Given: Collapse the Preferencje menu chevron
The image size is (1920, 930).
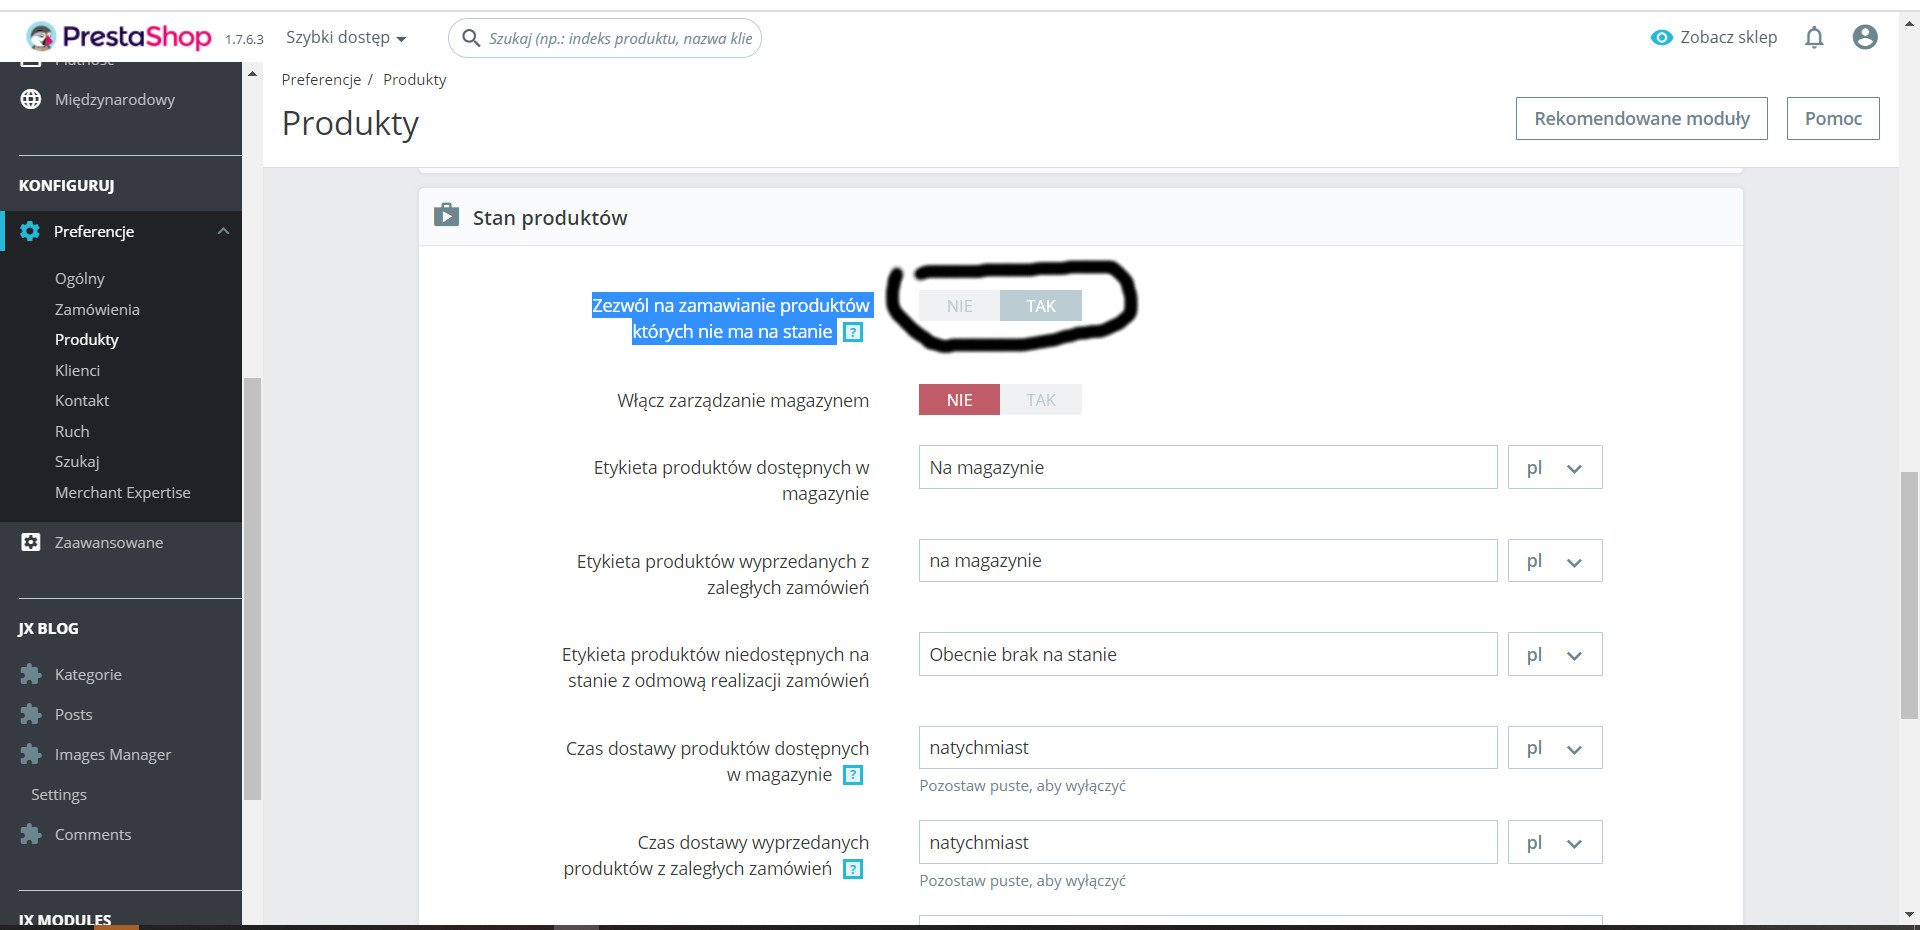Looking at the screenshot, I should tap(223, 231).
